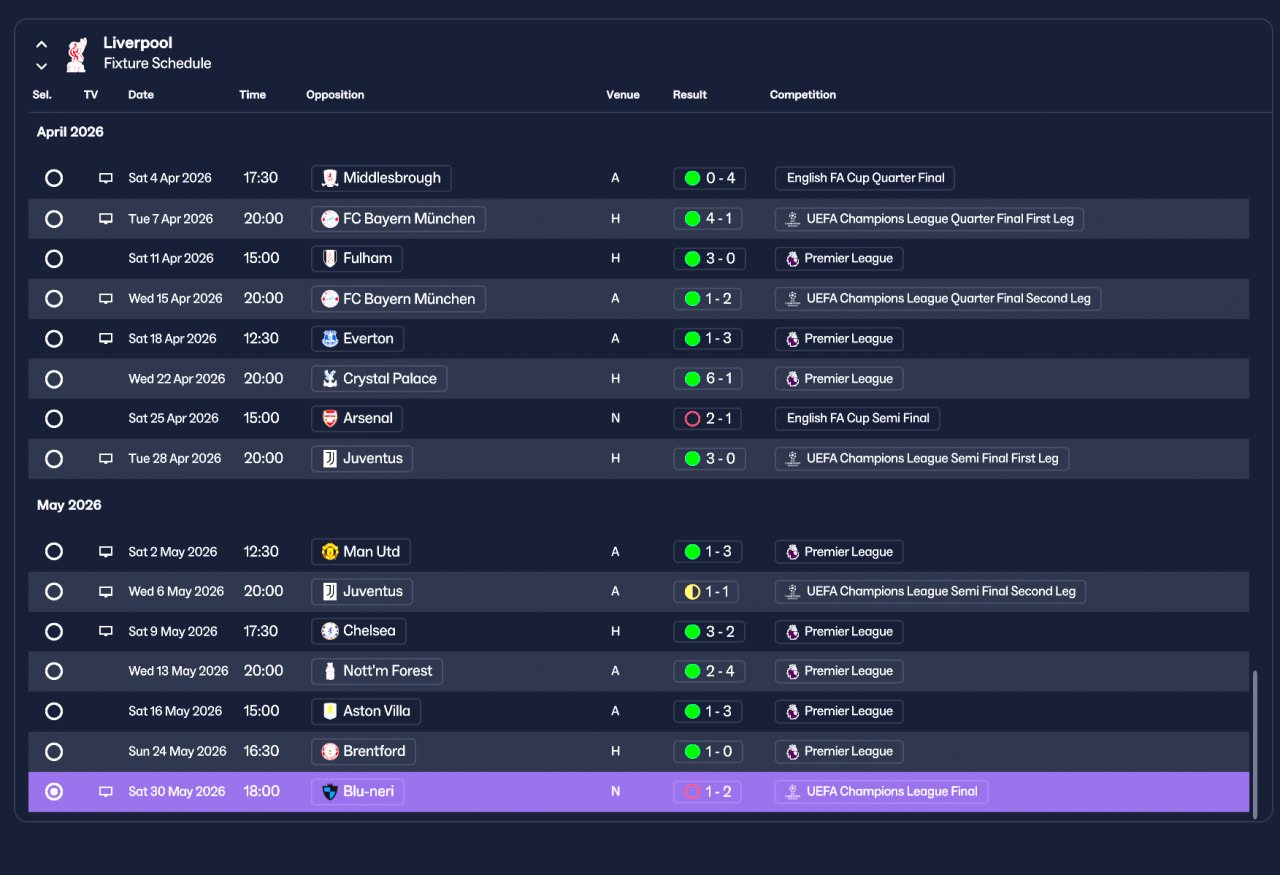Click Premier League logo in Fulham row
The image size is (1280, 875).
(793, 259)
